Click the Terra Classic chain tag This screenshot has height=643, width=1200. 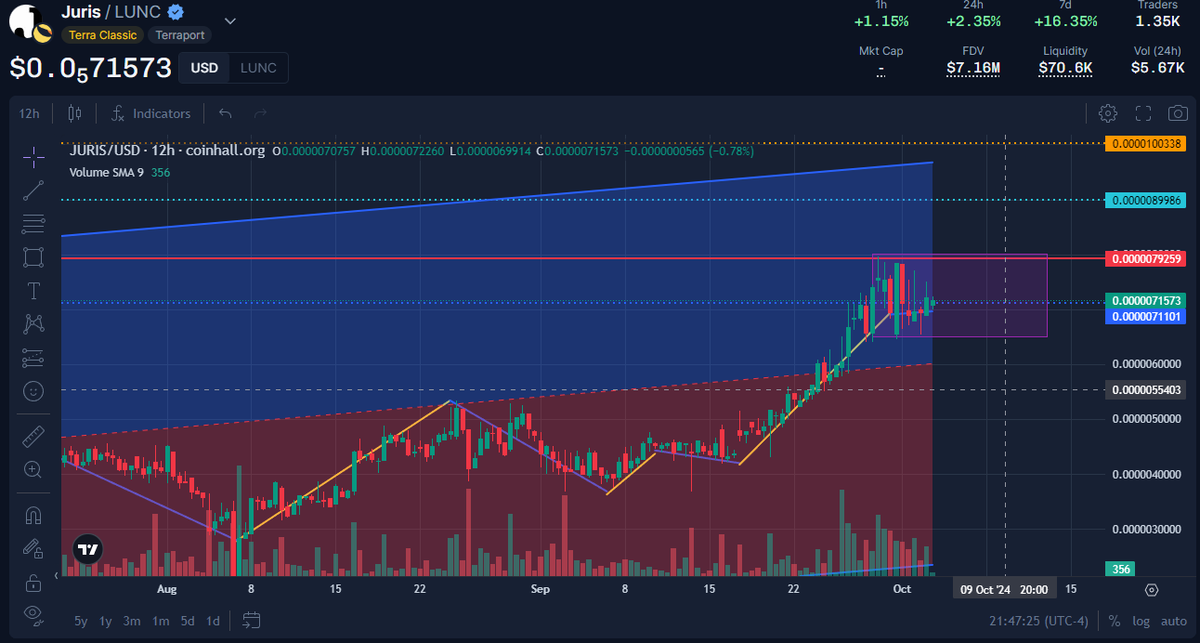(x=103, y=35)
